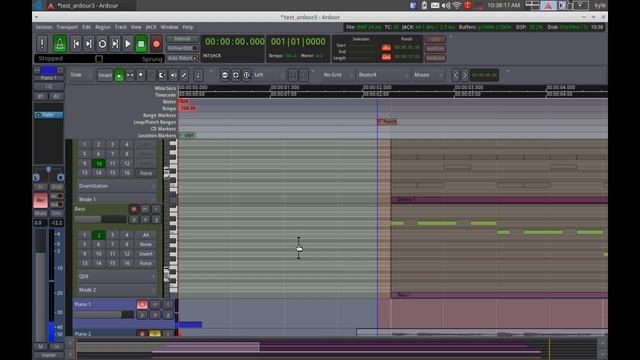The height and width of the screenshot is (360, 640).
Task: Click the shrink tracks icon
Action: [x=304, y=75]
